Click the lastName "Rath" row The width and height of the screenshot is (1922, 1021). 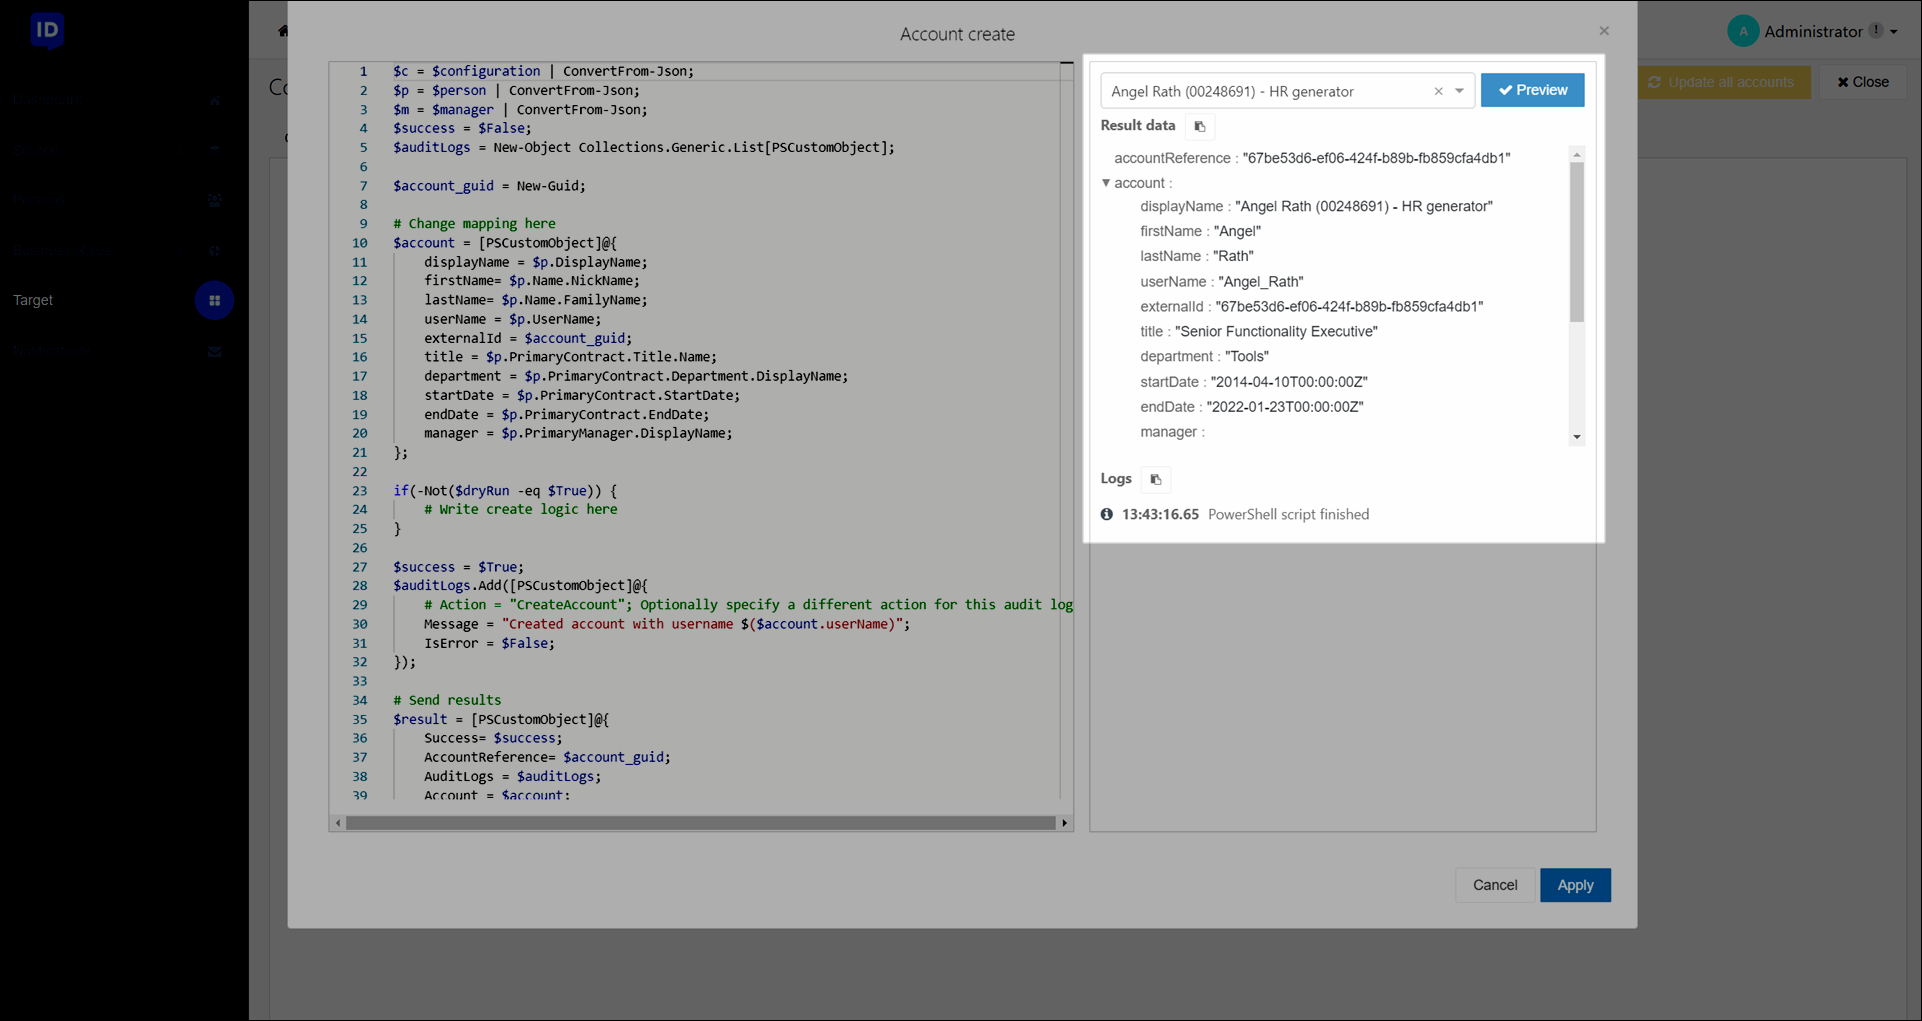click(x=1196, y=256)
